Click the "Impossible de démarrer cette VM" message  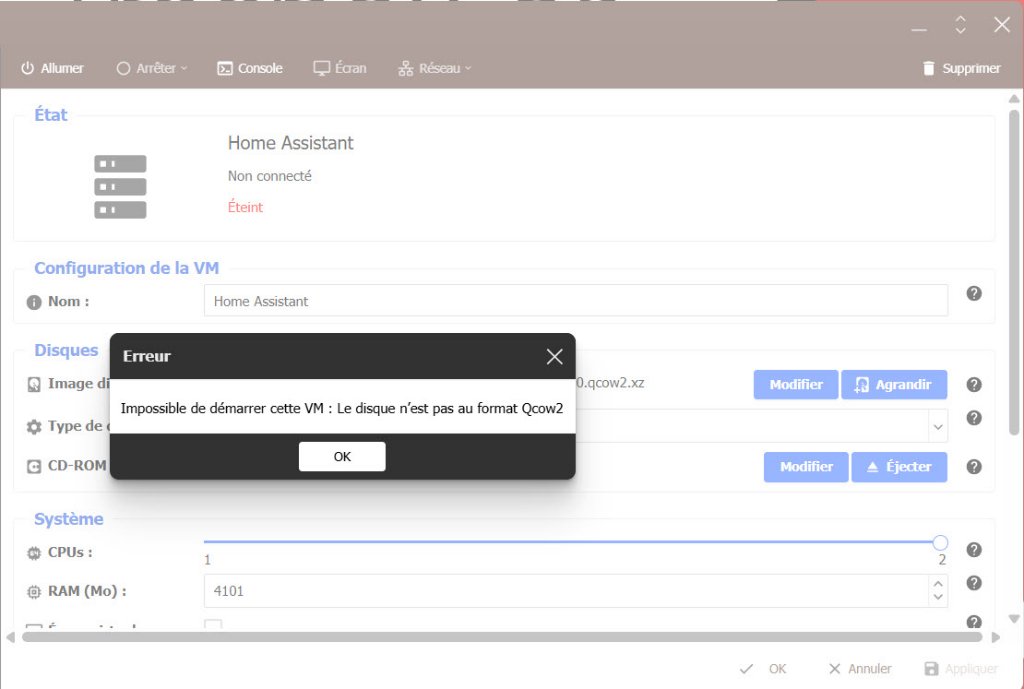tap(342, 408)
